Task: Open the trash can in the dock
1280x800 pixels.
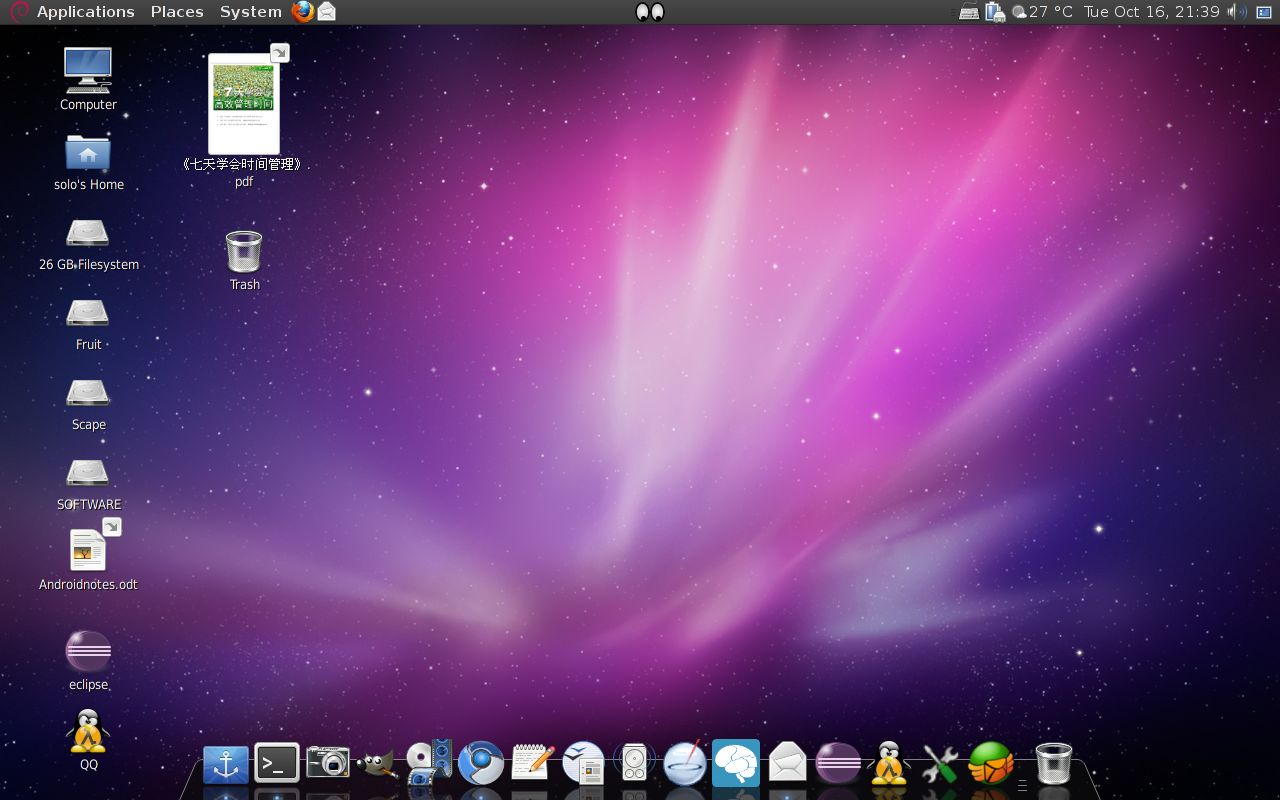Action: [x=1053, y=763]
